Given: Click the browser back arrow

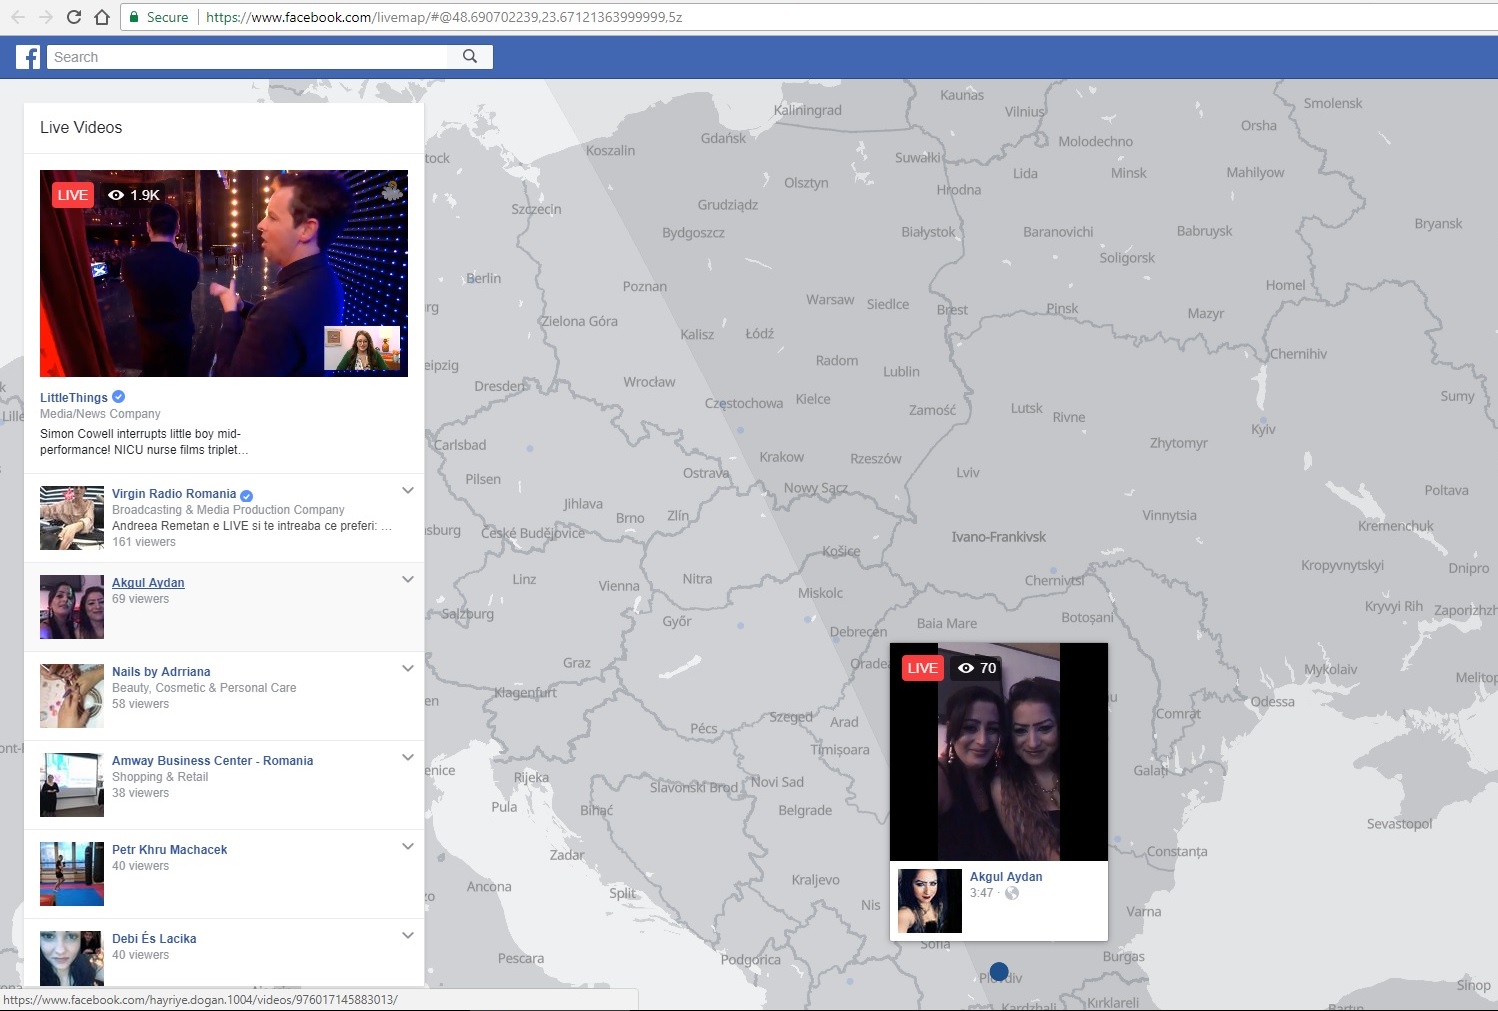Looking at the screenshot, I should [x=17, y=17].
